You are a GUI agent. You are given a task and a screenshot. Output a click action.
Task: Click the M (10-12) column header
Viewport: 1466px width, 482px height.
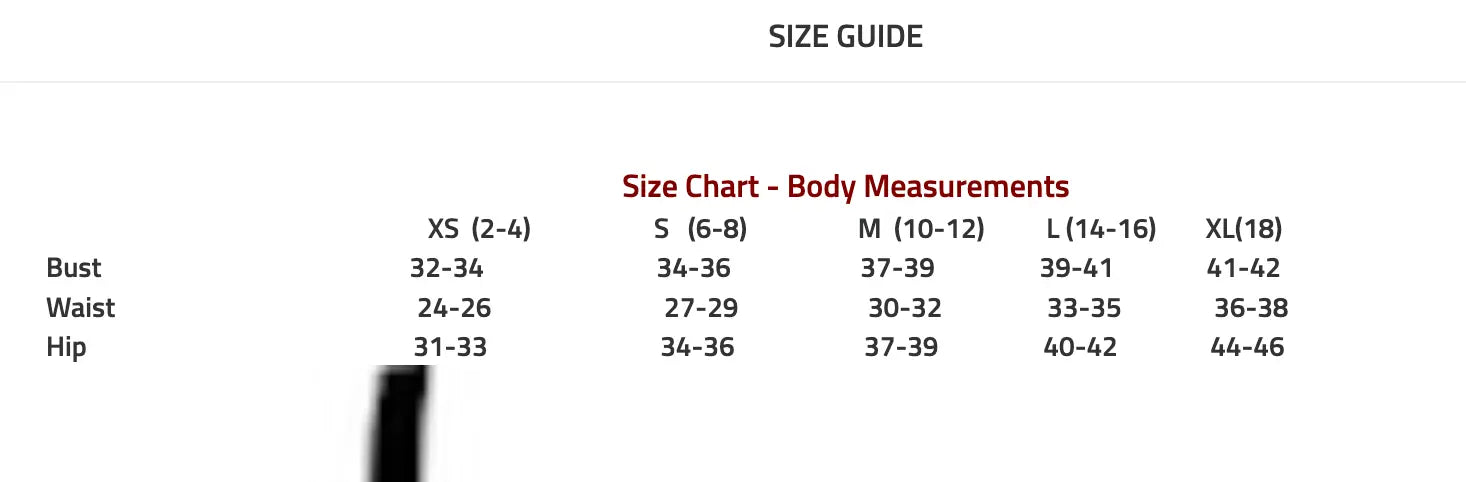pyautogui.click(x=921, y=229)
